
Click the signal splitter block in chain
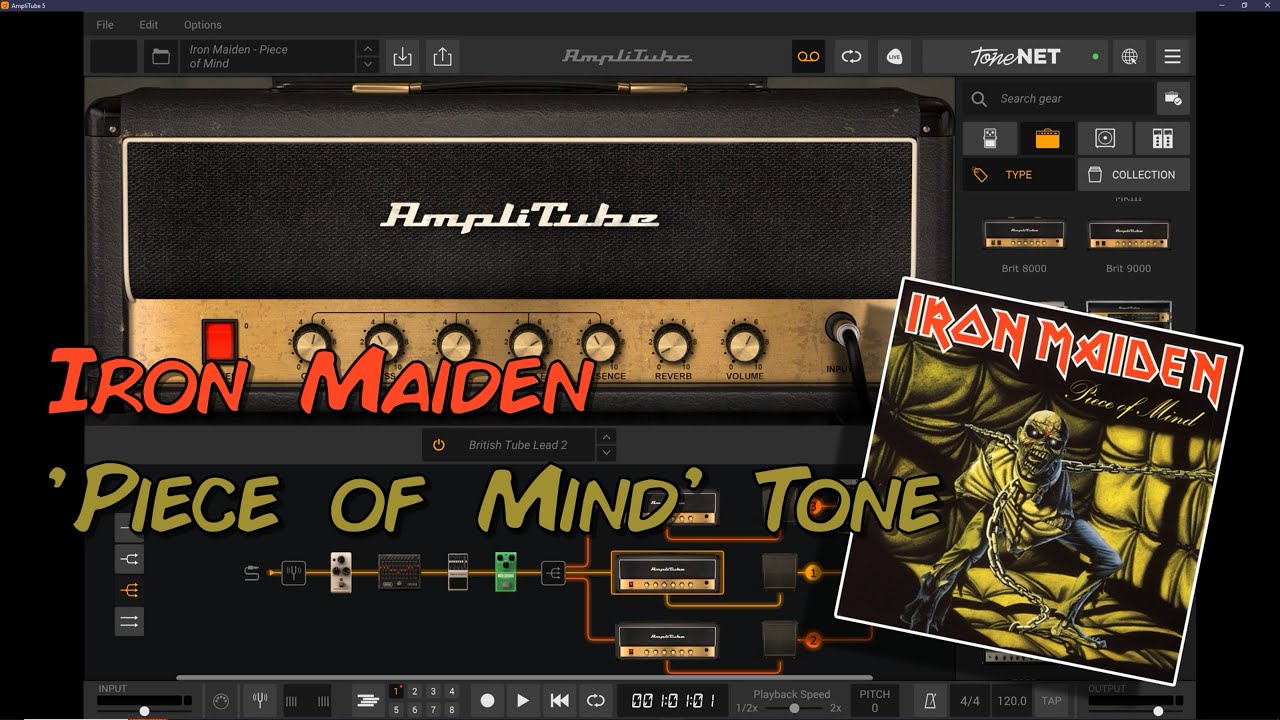tap(553, 573)
